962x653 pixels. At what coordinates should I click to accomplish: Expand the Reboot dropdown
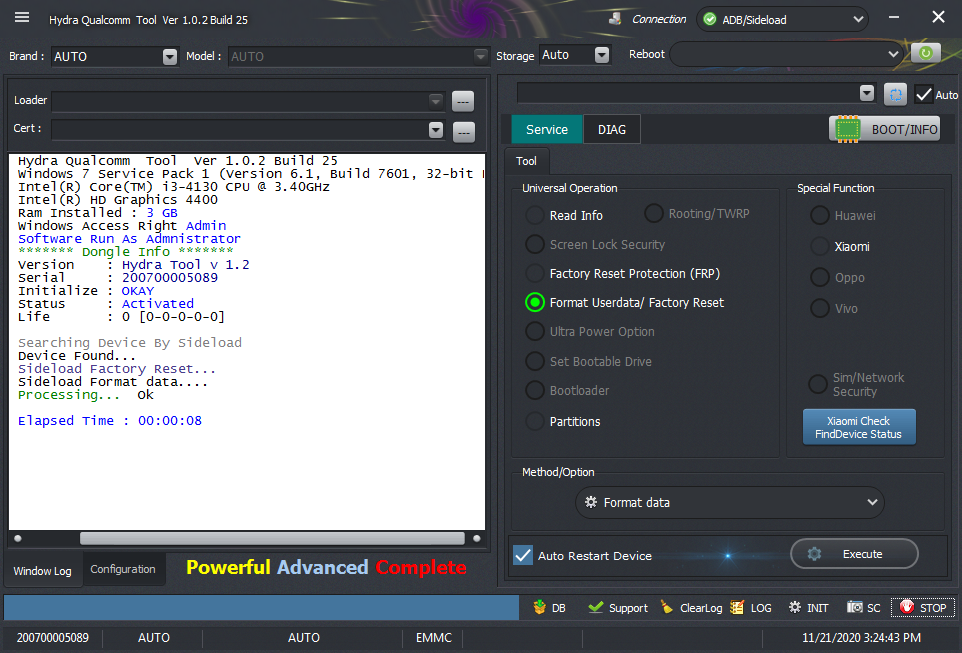893,54
